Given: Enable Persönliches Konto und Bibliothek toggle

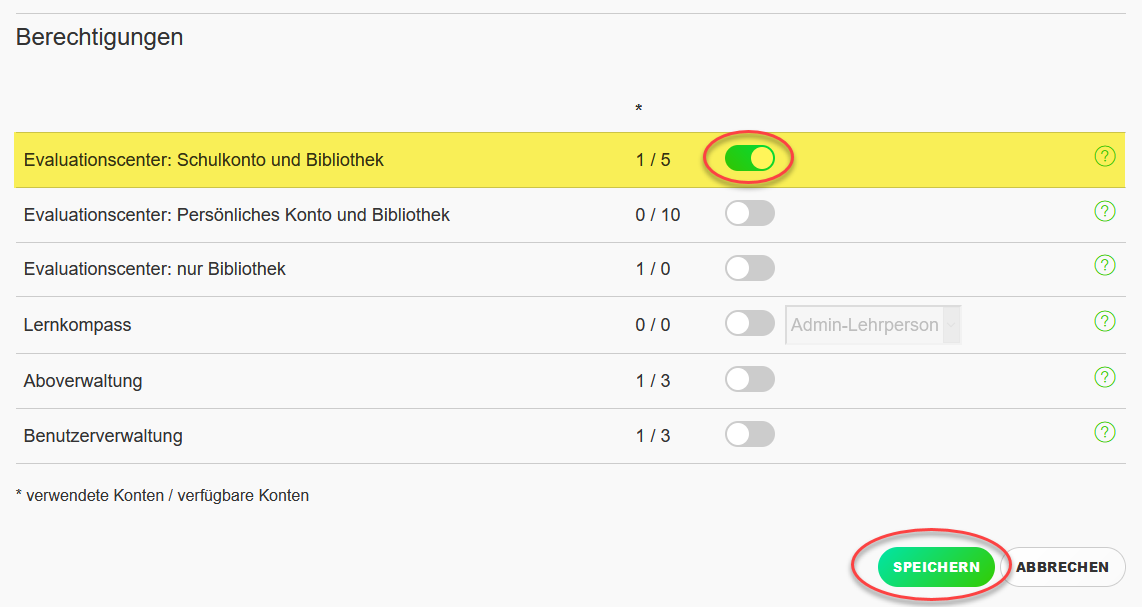Looking at the screenshot, I should pyautogui.click(x=749, y=213).
